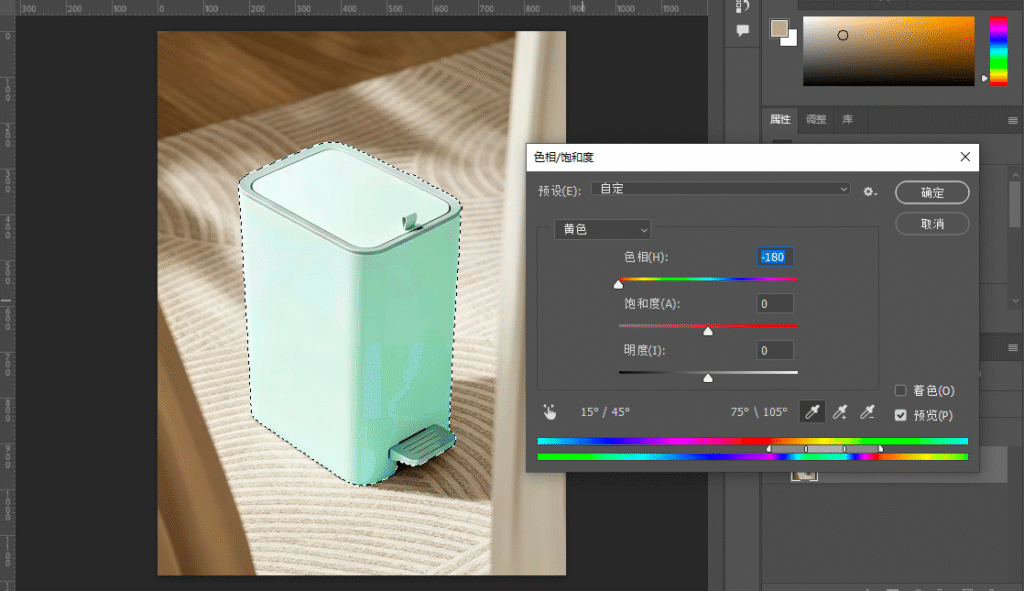Open the 预设 preset dropdown

click(721, 189)
